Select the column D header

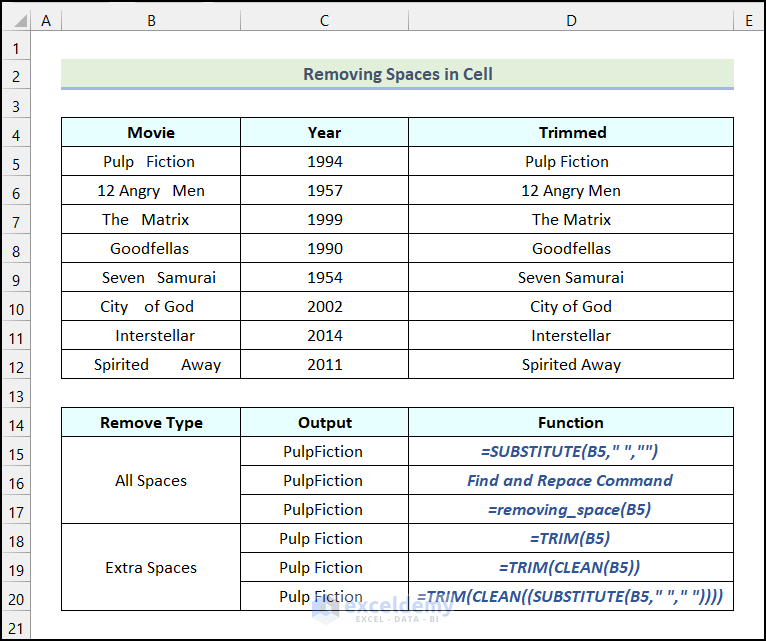pos(570,20)
